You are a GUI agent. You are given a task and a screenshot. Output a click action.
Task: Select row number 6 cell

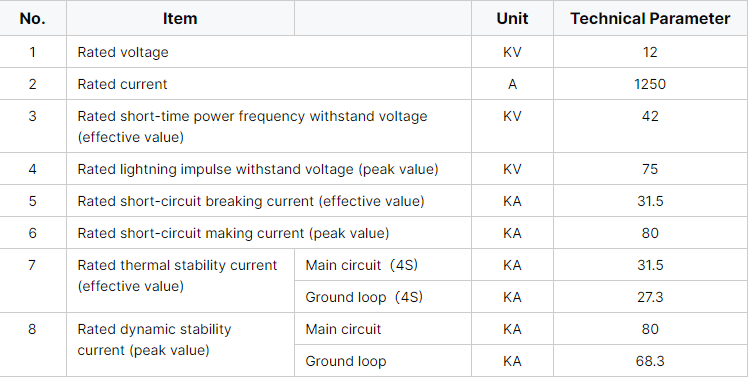(33, 233)
